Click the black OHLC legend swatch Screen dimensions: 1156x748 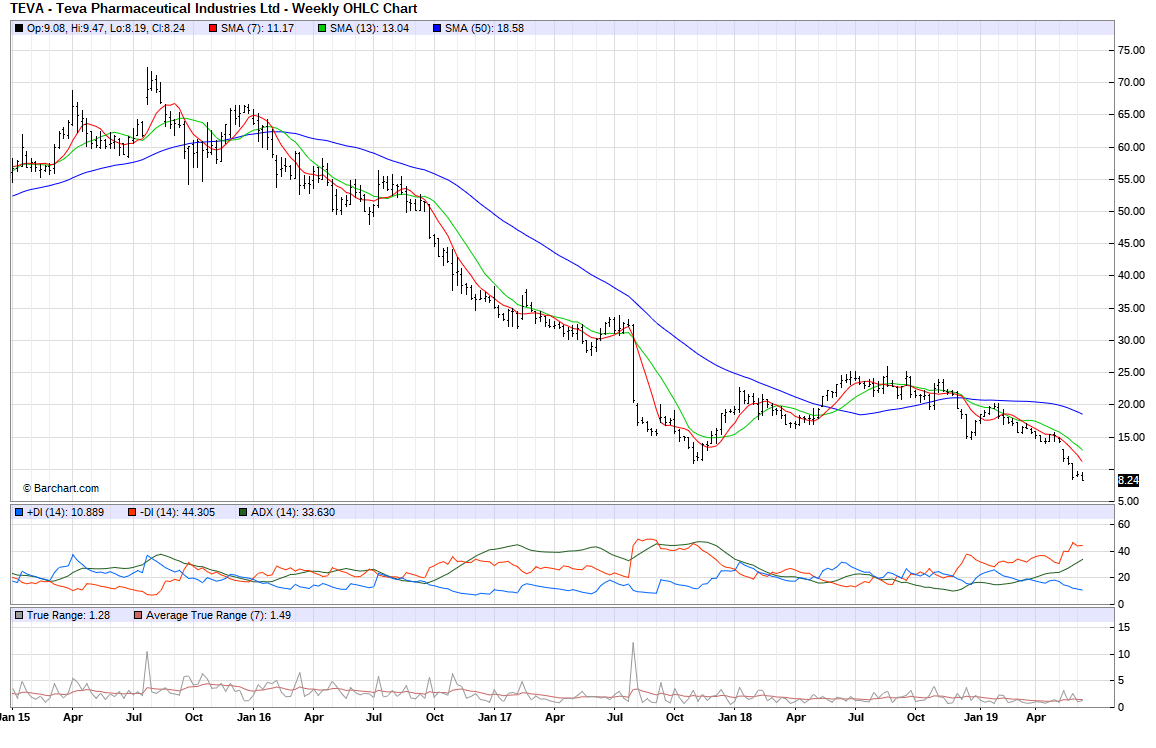19,29
